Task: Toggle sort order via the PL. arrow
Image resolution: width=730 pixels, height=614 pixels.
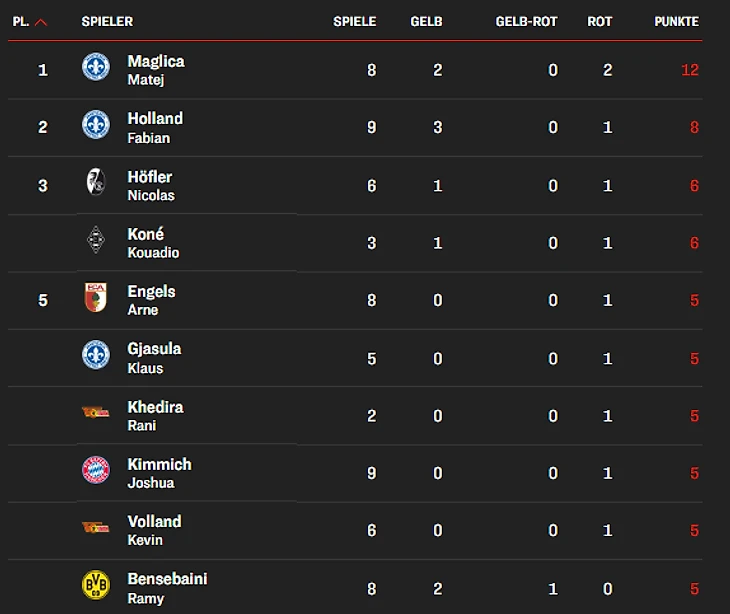Action: 41,22
